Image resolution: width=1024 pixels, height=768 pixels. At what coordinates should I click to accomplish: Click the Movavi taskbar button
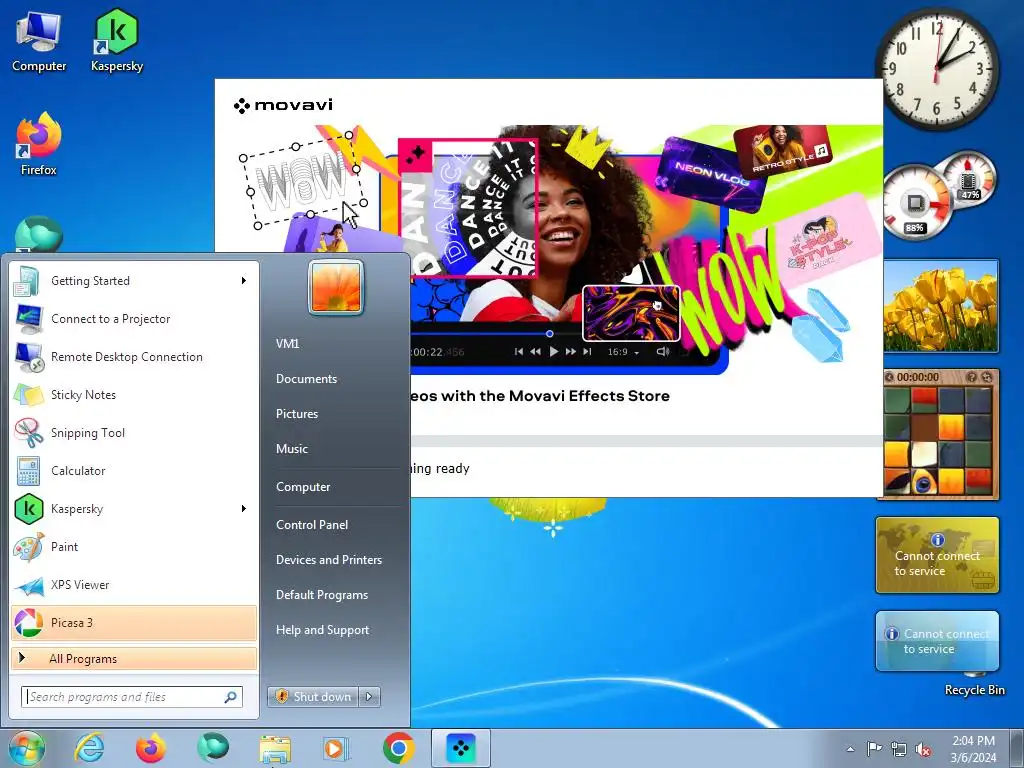[461, 748]
